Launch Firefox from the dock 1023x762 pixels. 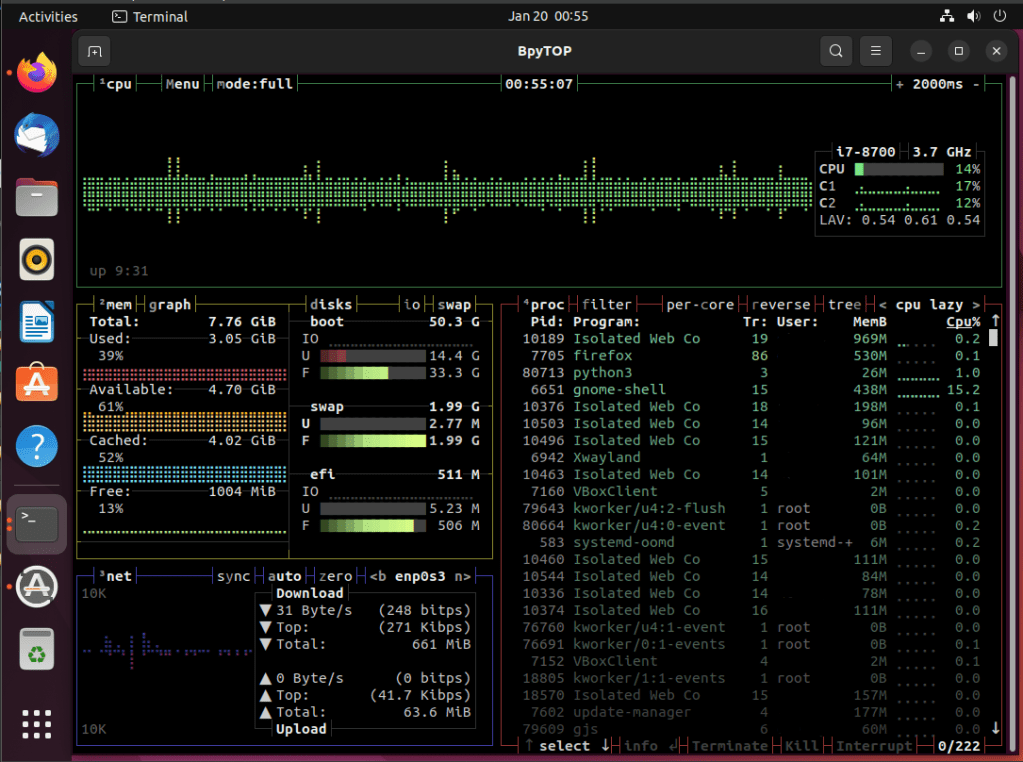point(37,72)
